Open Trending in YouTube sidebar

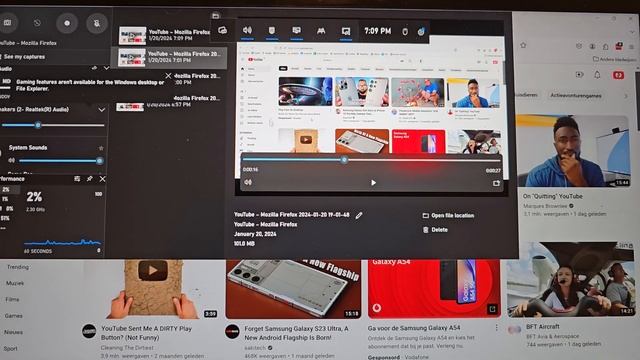(18, 267)
